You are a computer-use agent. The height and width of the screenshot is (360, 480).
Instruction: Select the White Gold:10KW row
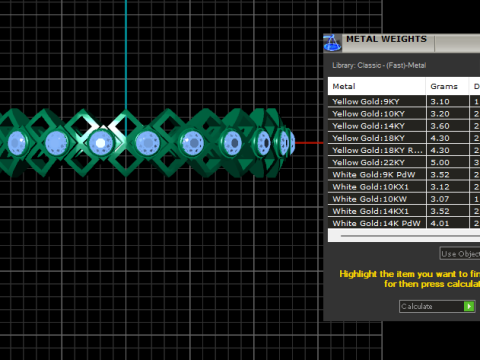[404, 199]
